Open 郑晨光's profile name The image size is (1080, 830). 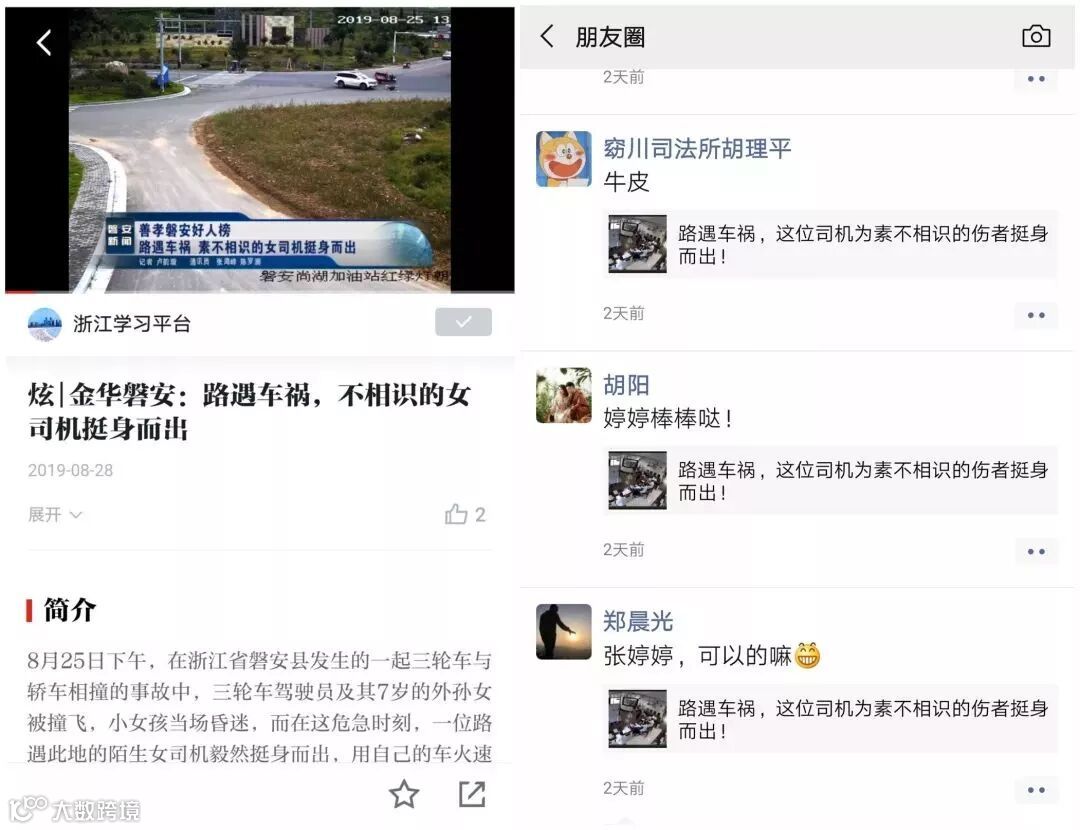(x=638, y=621)
